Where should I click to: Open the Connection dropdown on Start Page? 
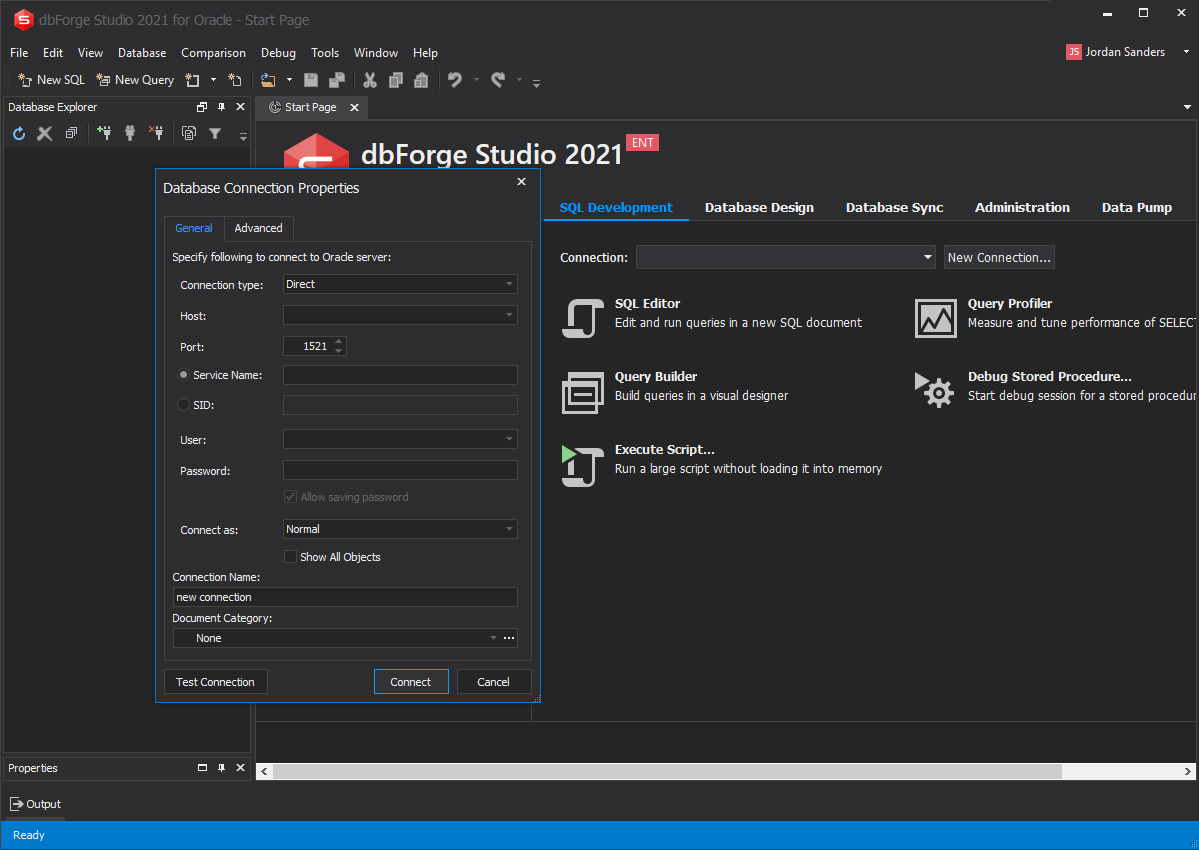click(x=926, y=257)
